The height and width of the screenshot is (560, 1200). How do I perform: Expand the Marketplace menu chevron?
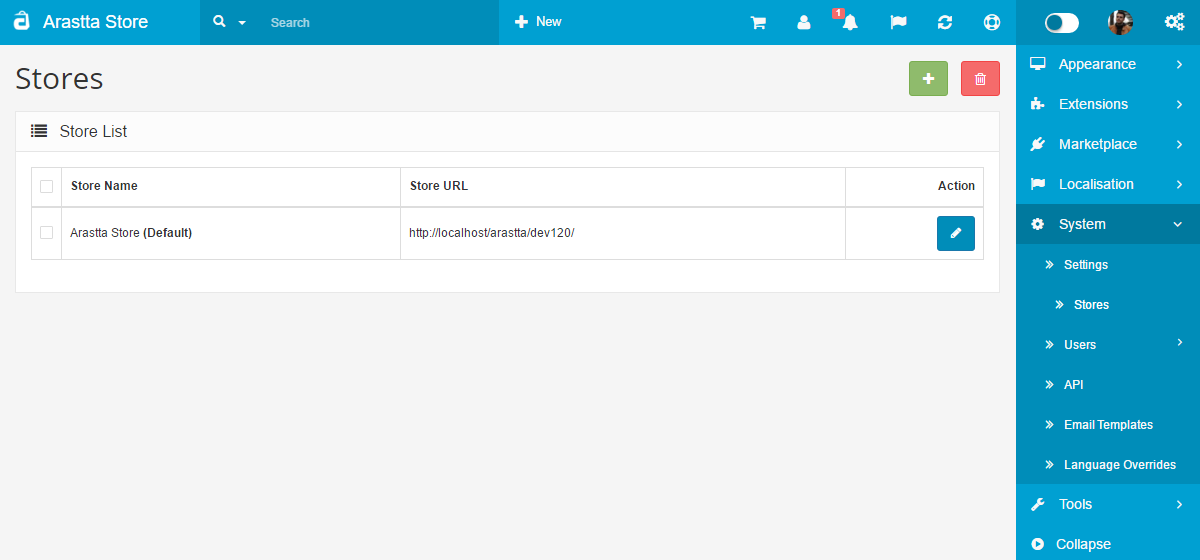click(1180, 144)
